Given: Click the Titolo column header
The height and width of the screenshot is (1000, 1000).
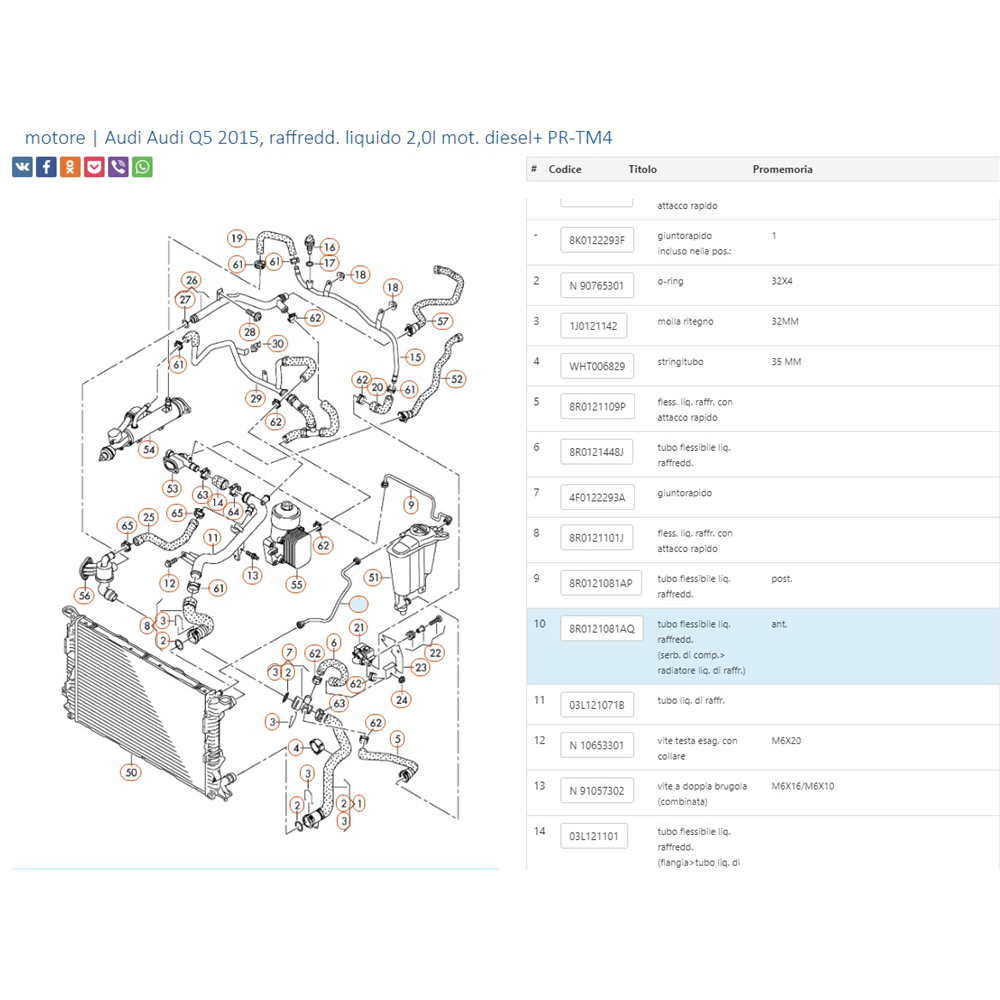Looking at the screenshot, I should coord(642,169).
